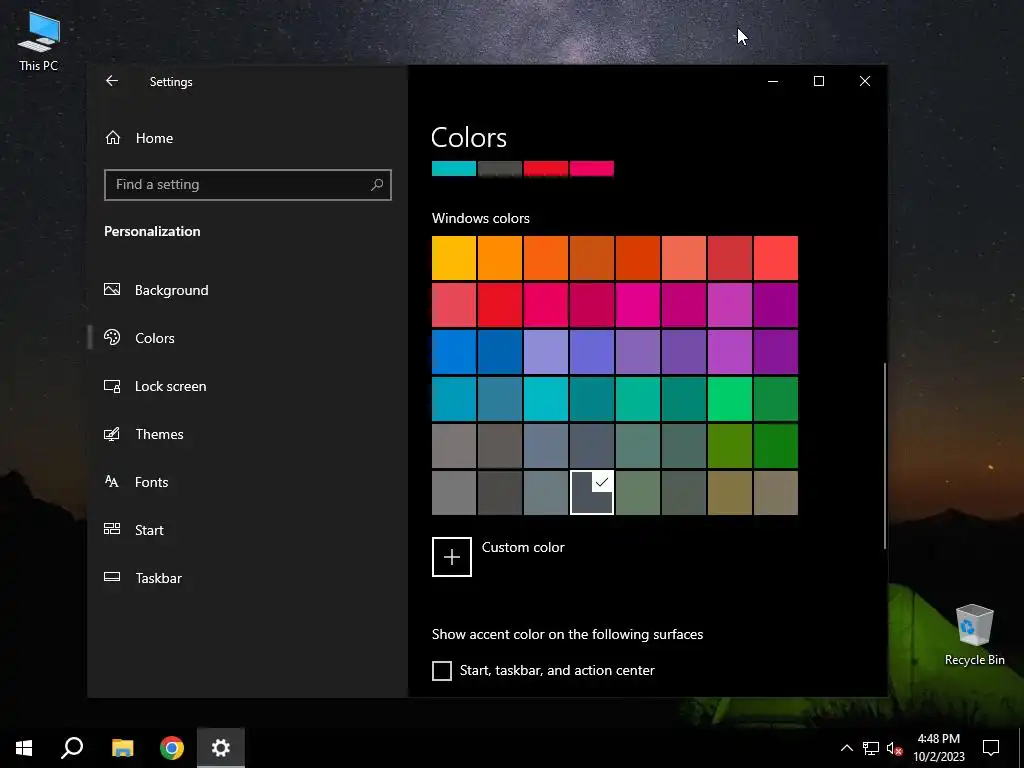Image resolution: width=1024 pixels, height=768 pixels.
Task: Pick the red recent color swatch
Action: click(546, 168)
